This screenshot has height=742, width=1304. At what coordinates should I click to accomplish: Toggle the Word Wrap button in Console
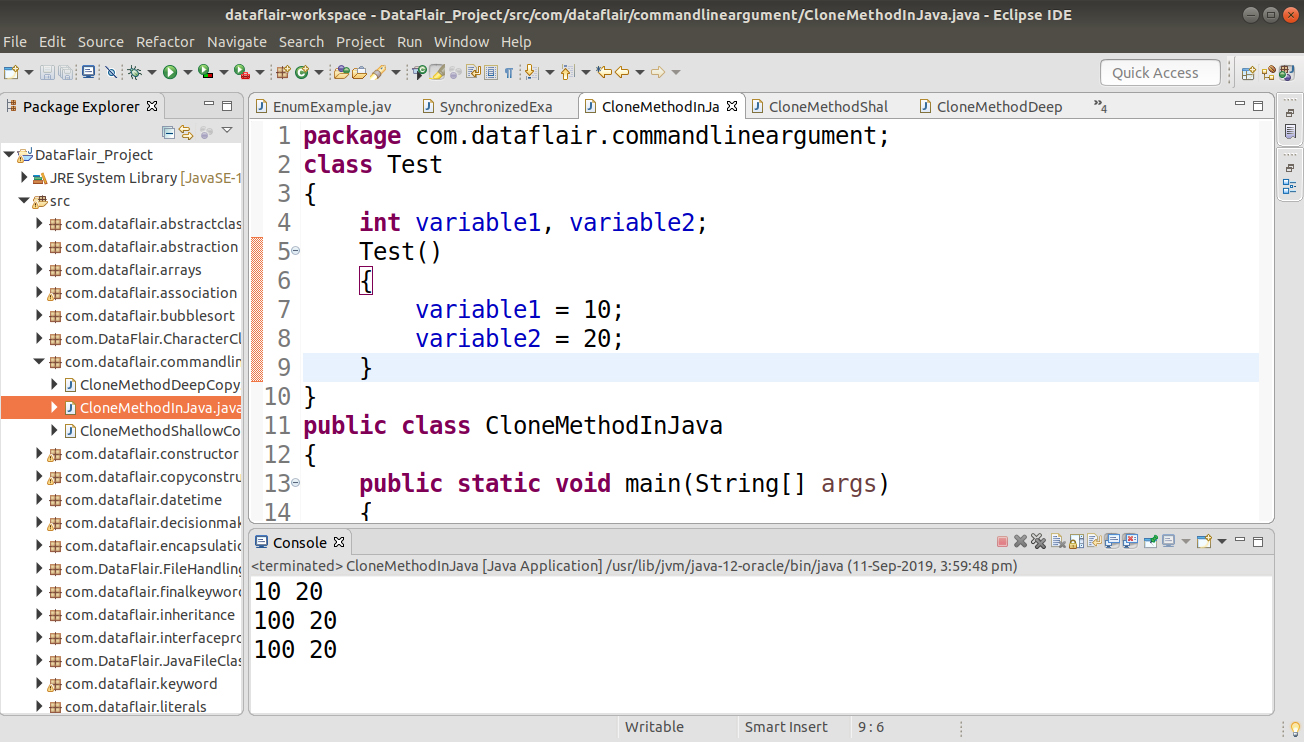coord(1094,541)
